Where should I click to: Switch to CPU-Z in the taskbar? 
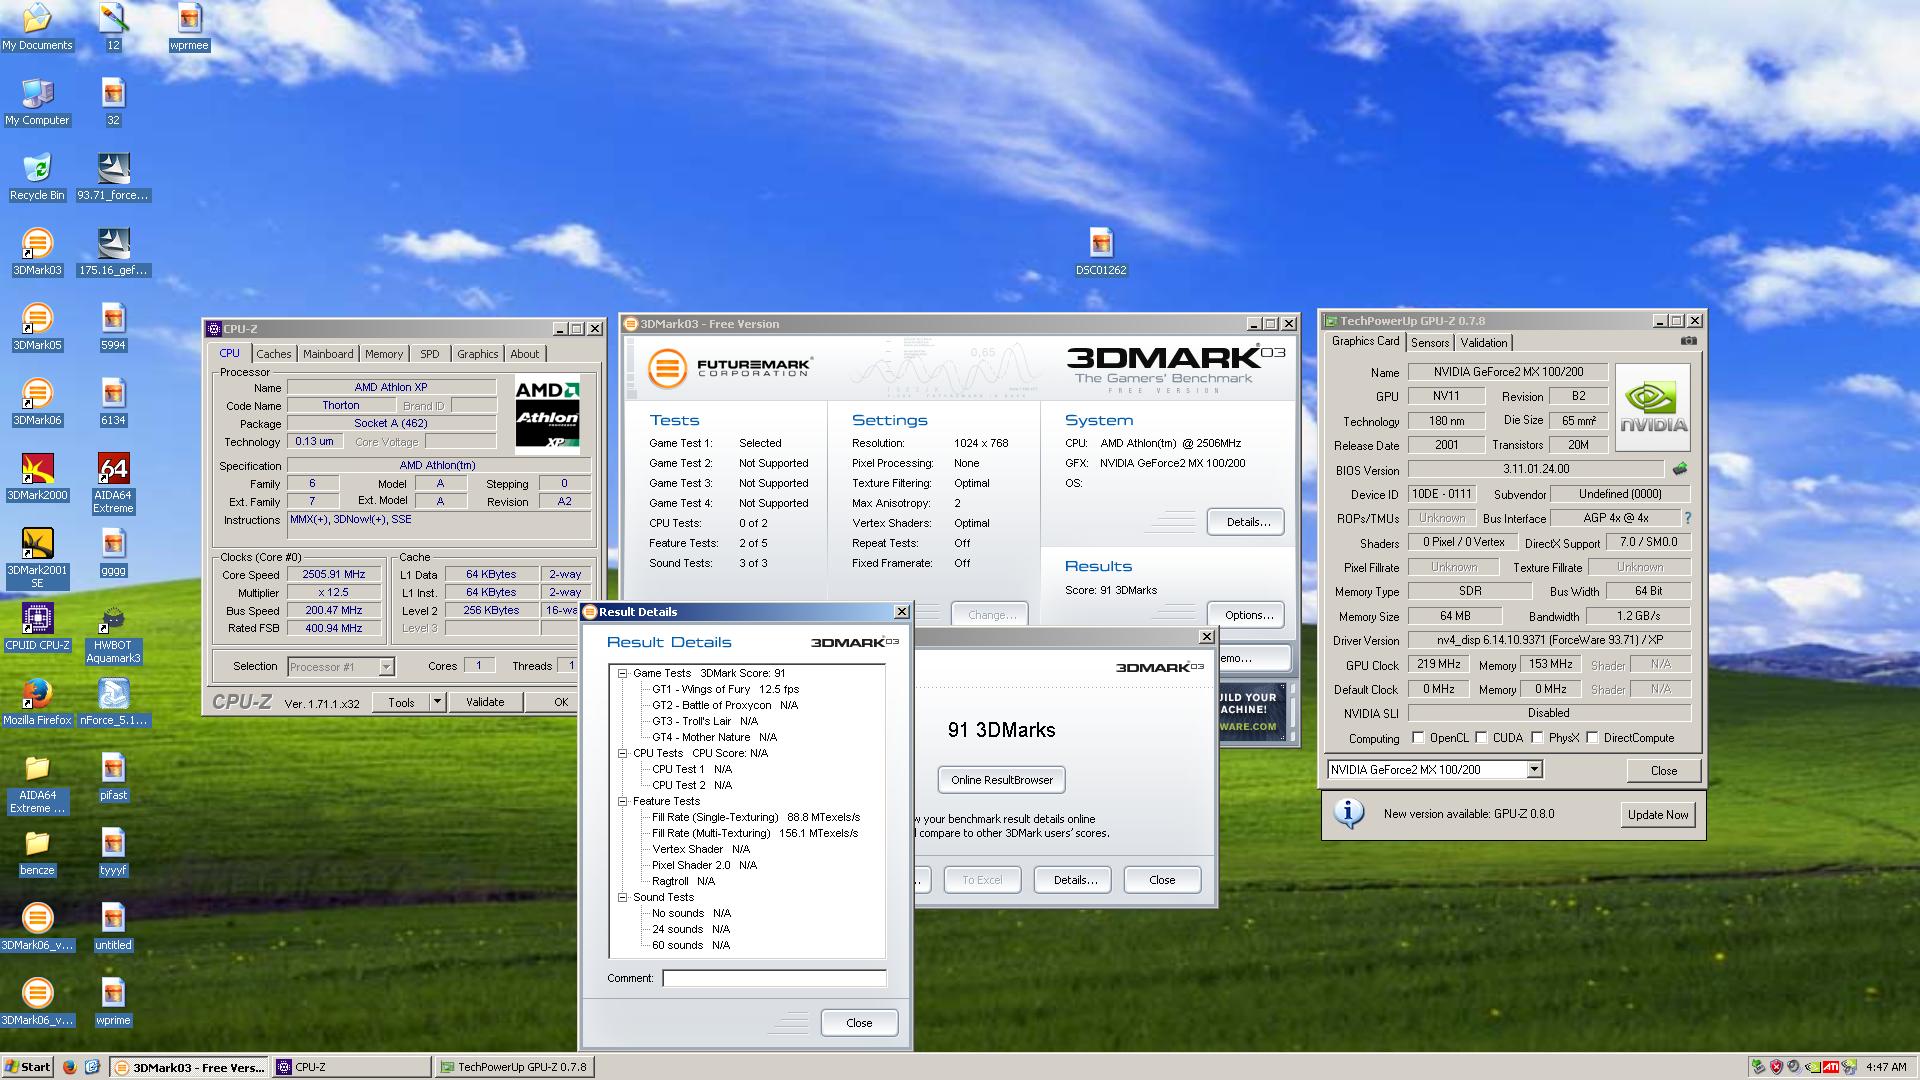pyautogui.click(x=352, y=1067)
